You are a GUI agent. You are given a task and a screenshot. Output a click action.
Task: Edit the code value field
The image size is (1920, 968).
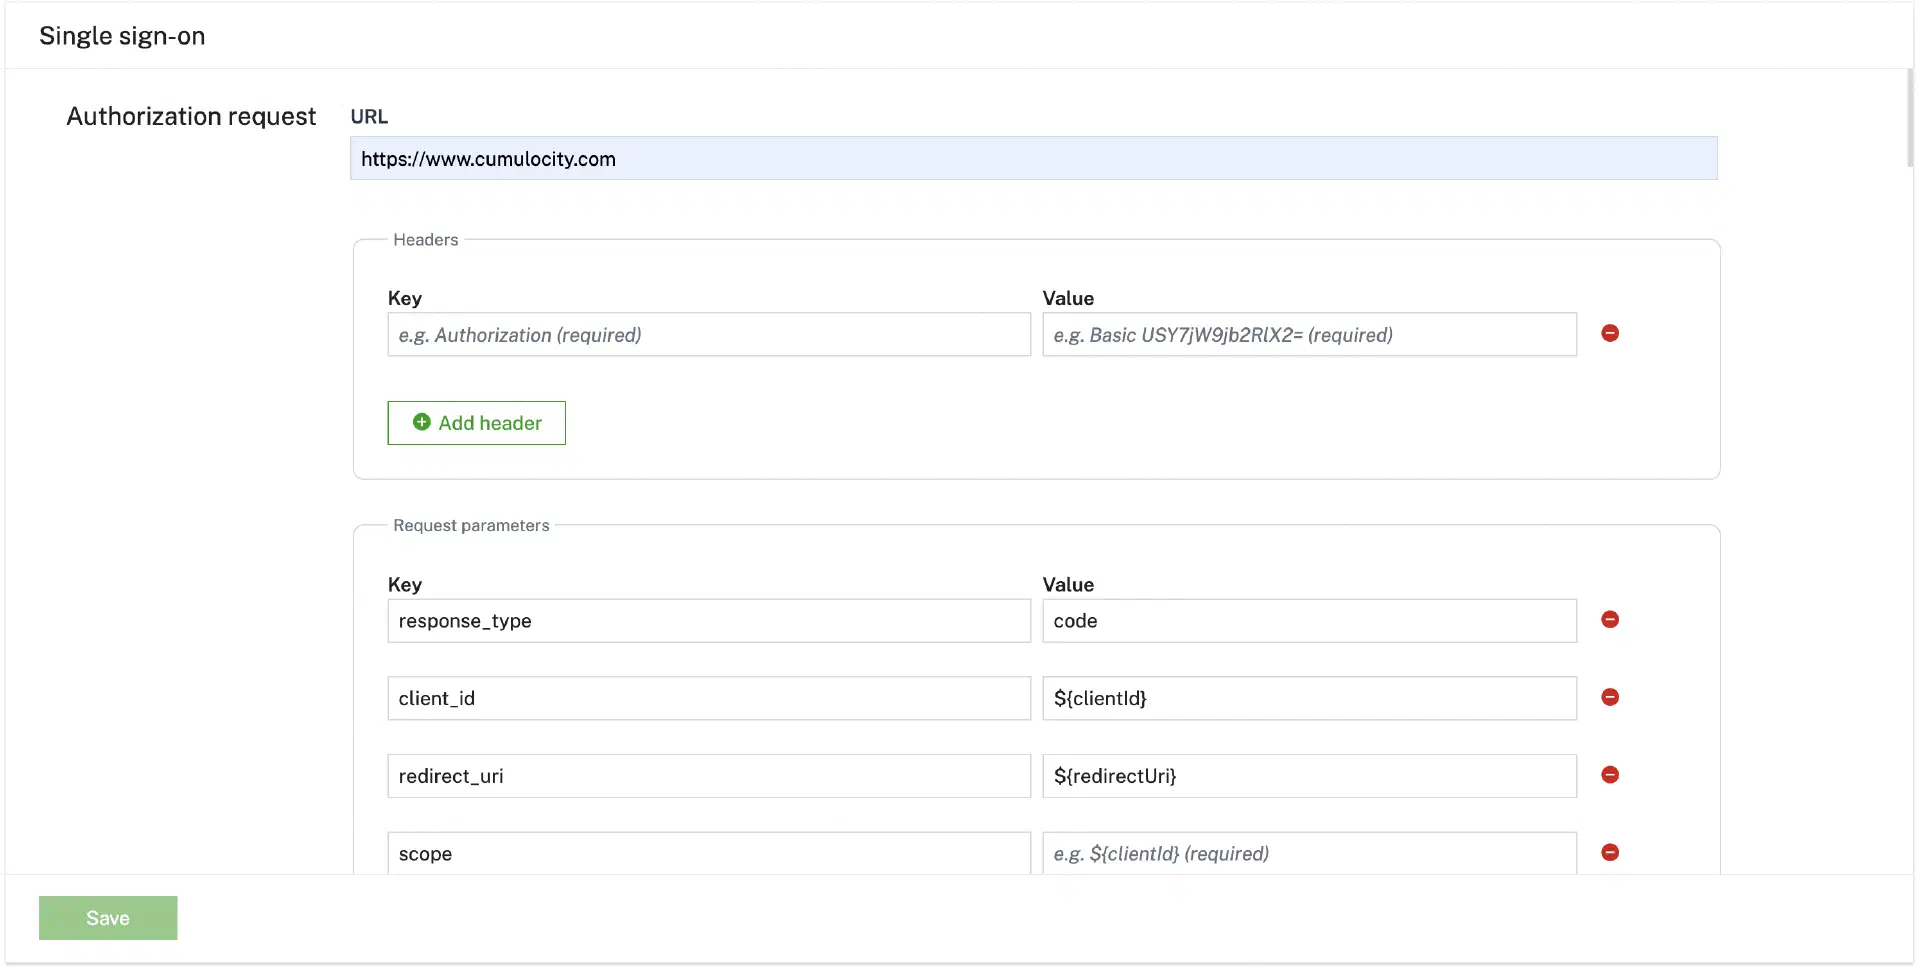[1308, 621]
